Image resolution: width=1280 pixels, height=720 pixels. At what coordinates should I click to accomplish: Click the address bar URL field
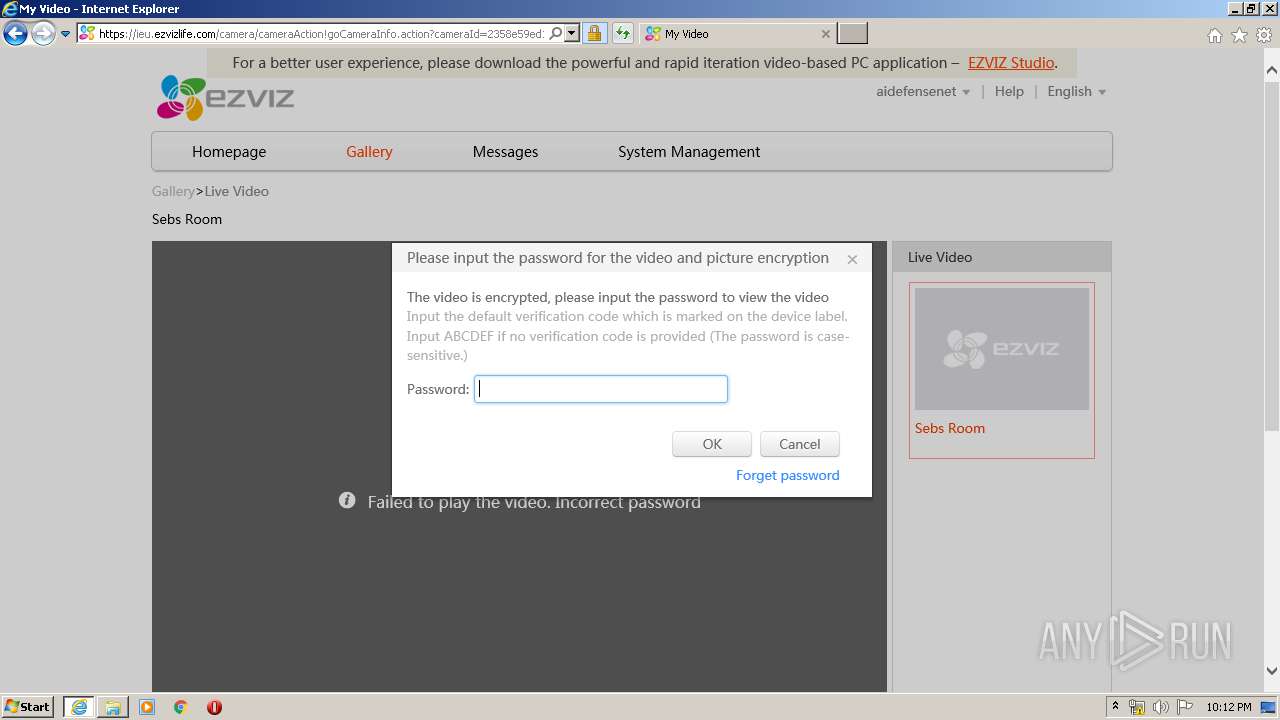(321, 33)
